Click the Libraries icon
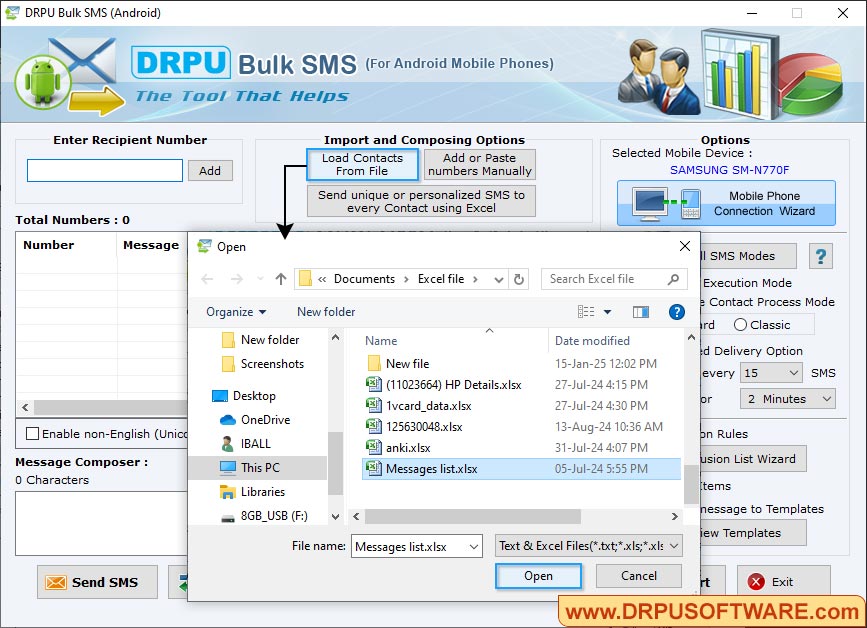This screenshot has height=628, width=867. pos(228,491)
